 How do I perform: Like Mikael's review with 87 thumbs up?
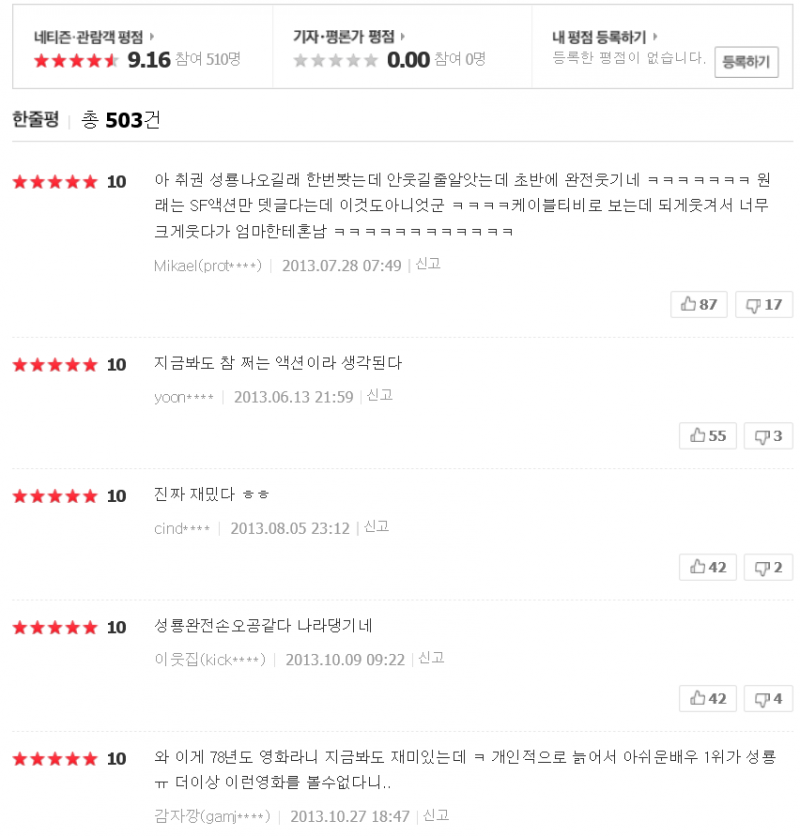[x=699, y=304]
